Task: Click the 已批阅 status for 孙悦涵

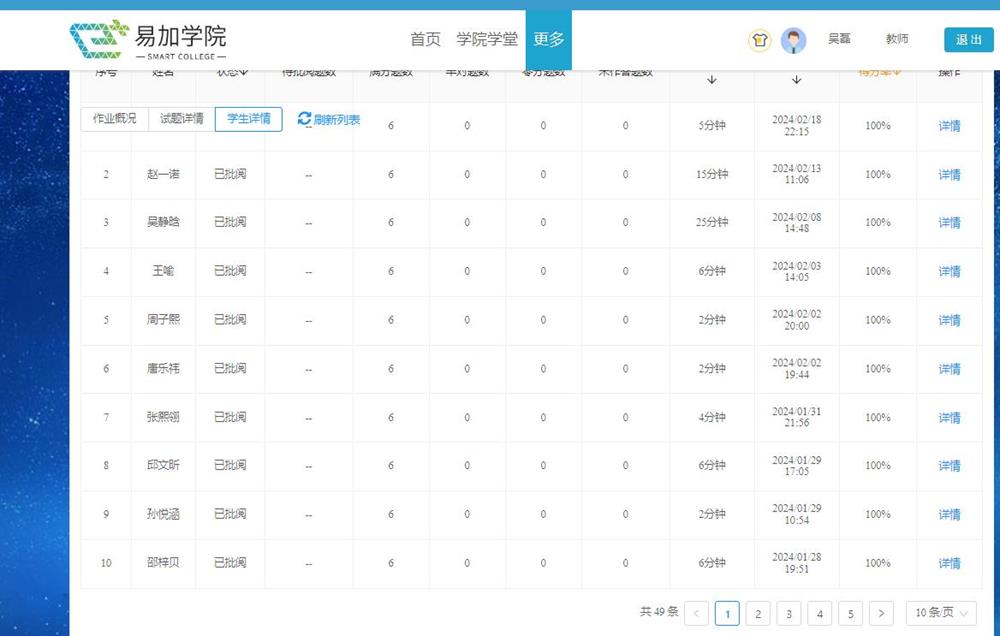Action: [x=230, y=514]
